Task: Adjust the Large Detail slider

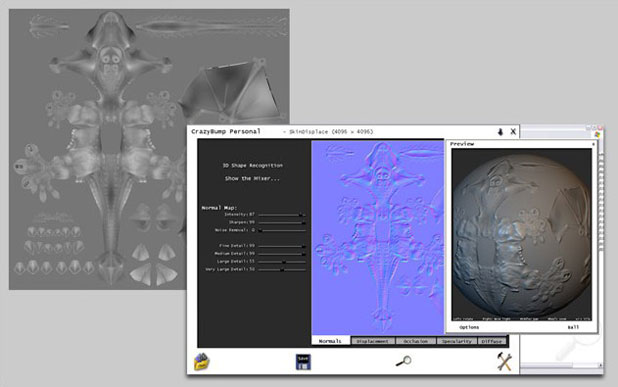Action: (x=282, y=262)
